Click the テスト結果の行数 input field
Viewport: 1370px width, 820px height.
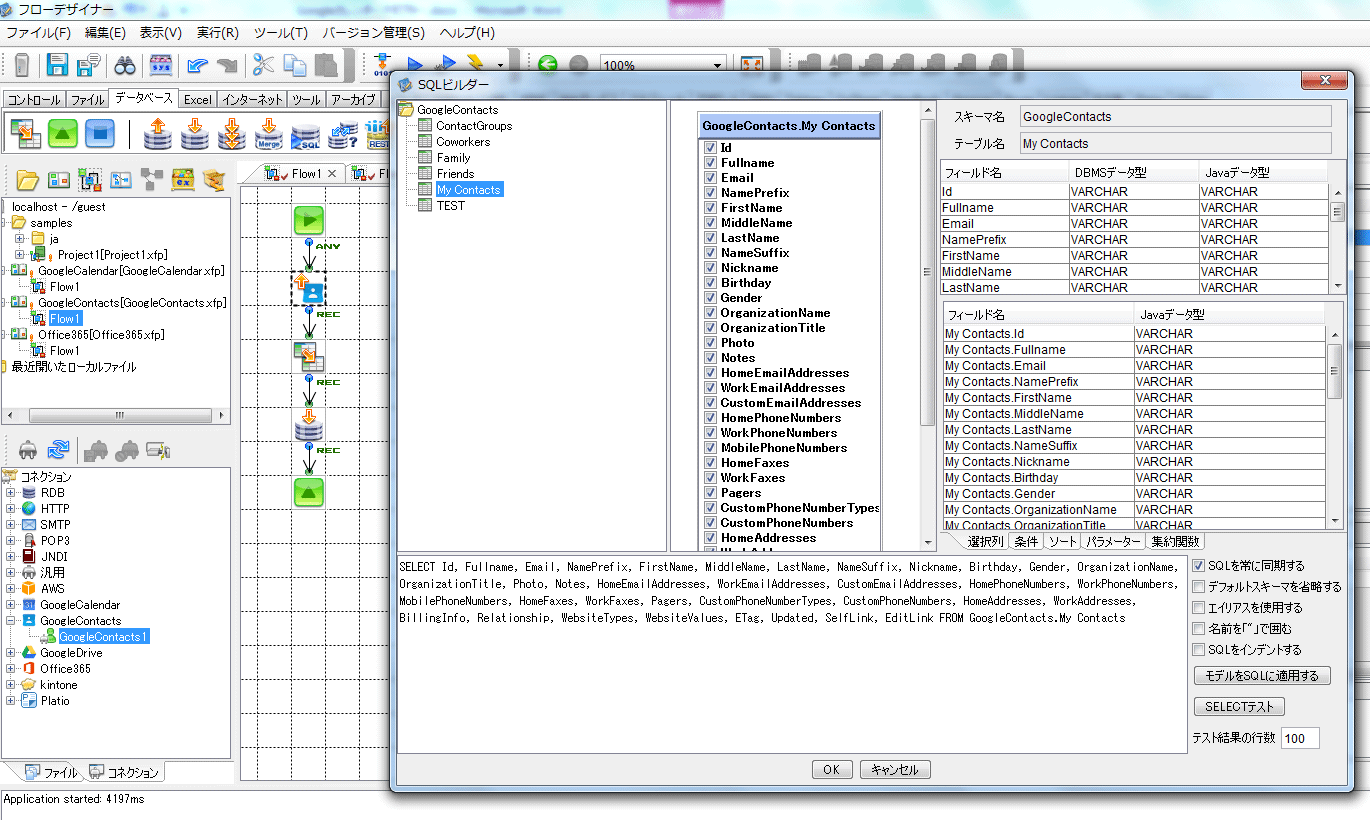tap(1300, 739)
